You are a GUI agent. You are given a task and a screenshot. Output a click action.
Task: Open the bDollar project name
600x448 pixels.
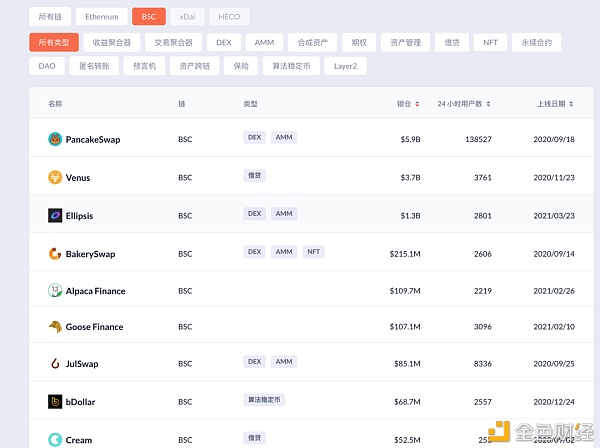[80, 402]
